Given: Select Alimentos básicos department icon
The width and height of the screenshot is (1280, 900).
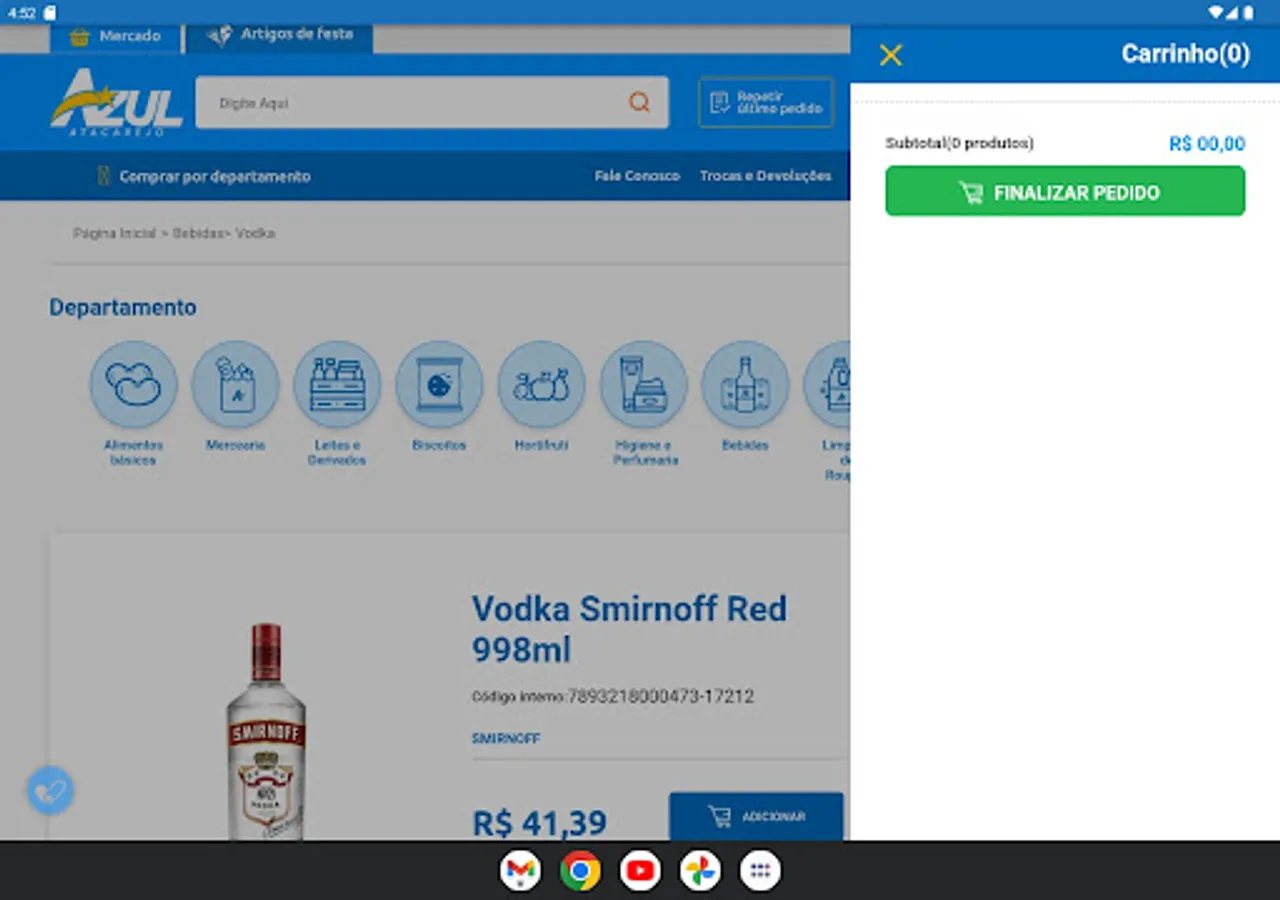Looking at the screenshot, I should (134, 385).
